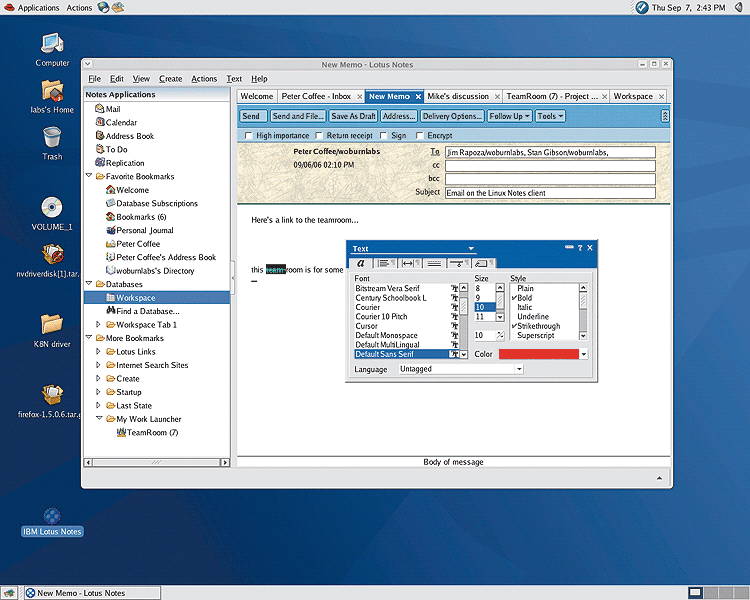The height and width of the screenshot is (600, 750).
Task: Click the red Color swatch
Action: point(539,354)
